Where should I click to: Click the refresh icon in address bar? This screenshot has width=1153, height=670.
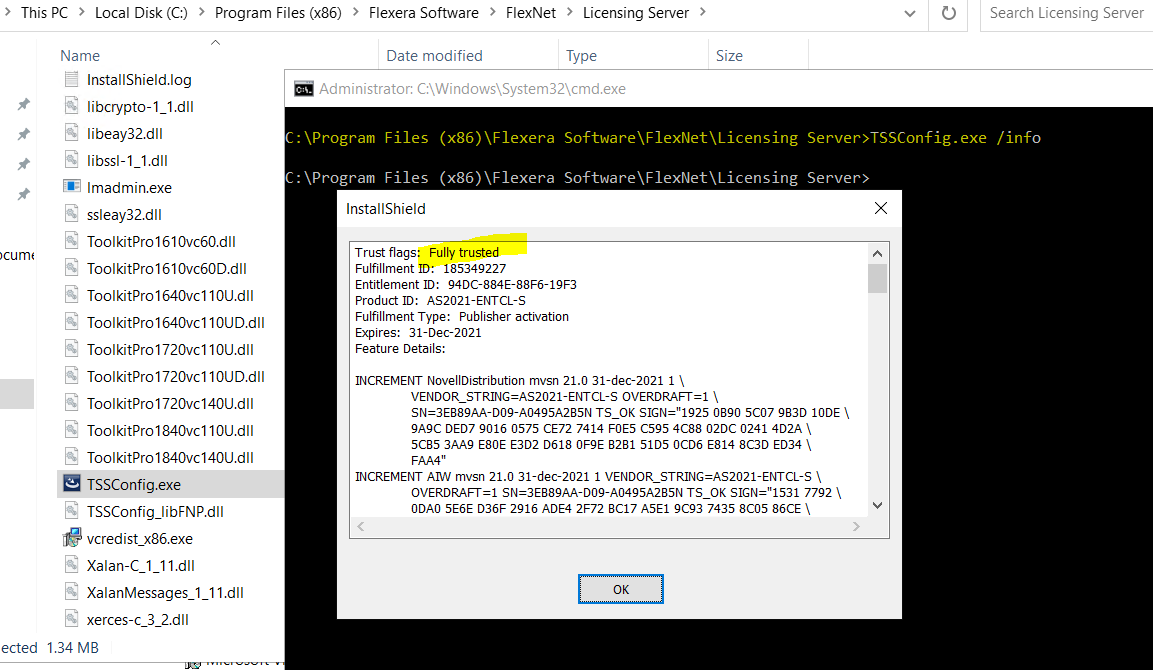pyautogui.click(x=948, y=13)
